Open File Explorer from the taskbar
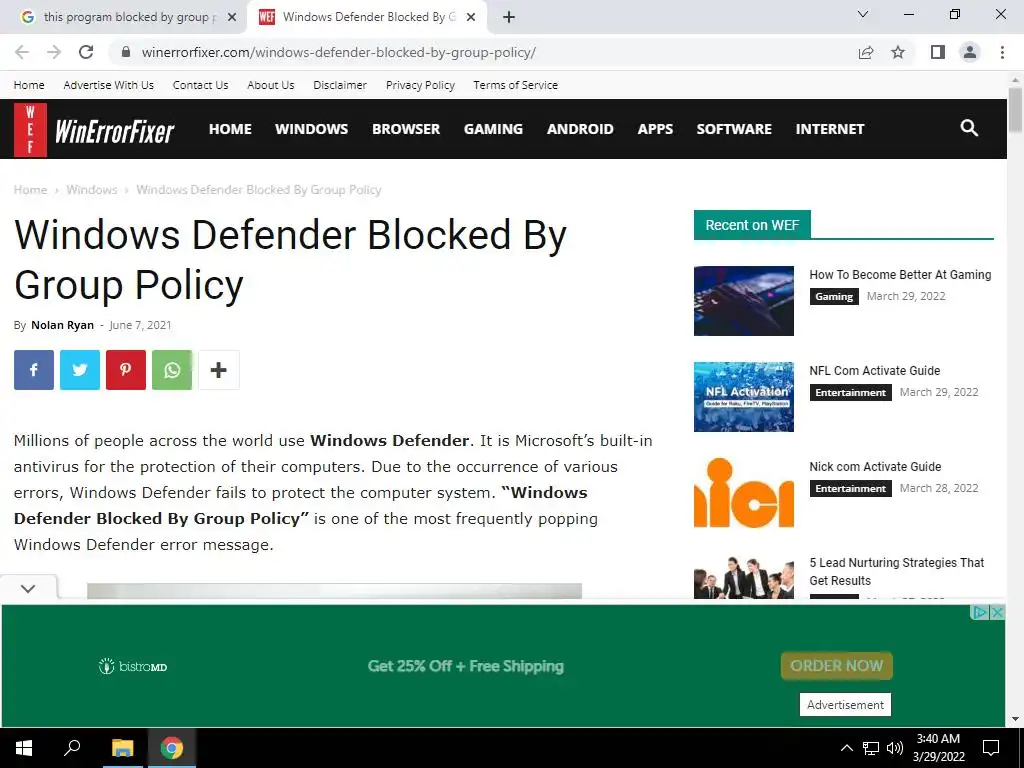Image resolution: width=1024 pixels, height=768 pixels. [122, 748]
